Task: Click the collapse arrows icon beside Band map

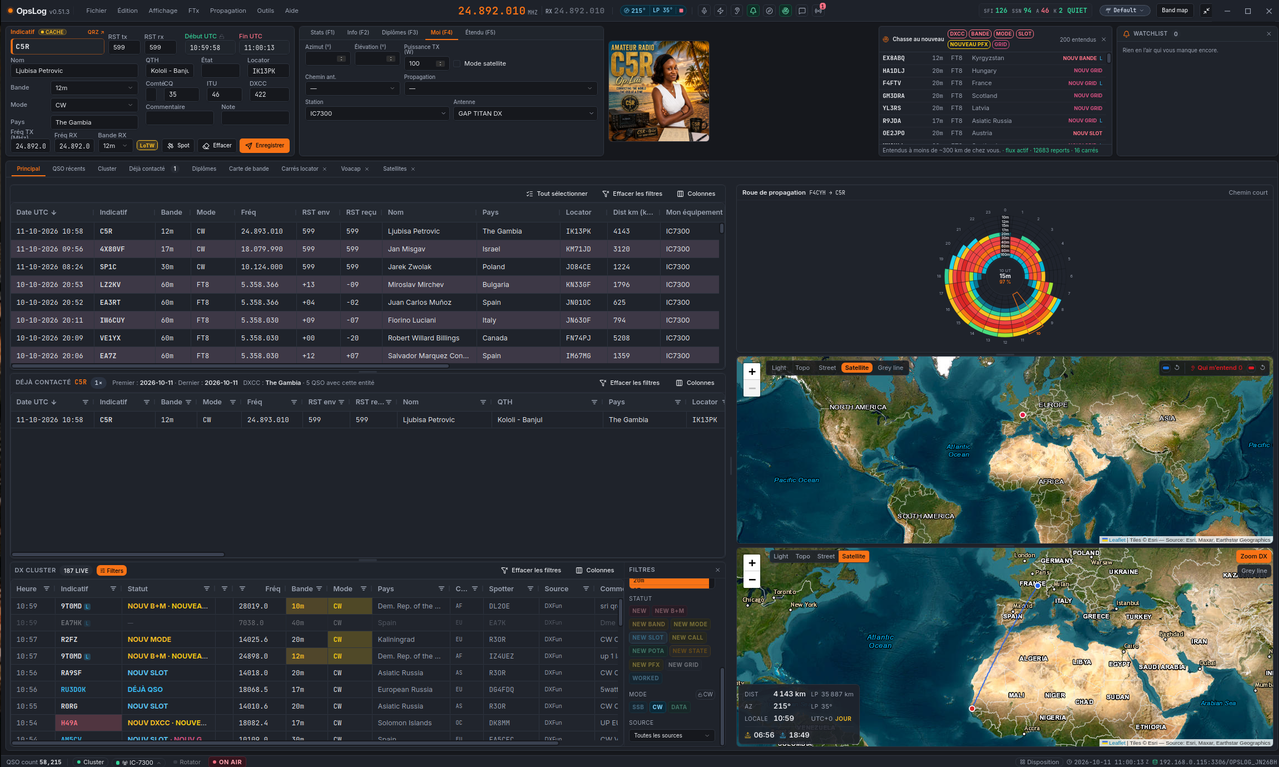Action: point(1206,11)
